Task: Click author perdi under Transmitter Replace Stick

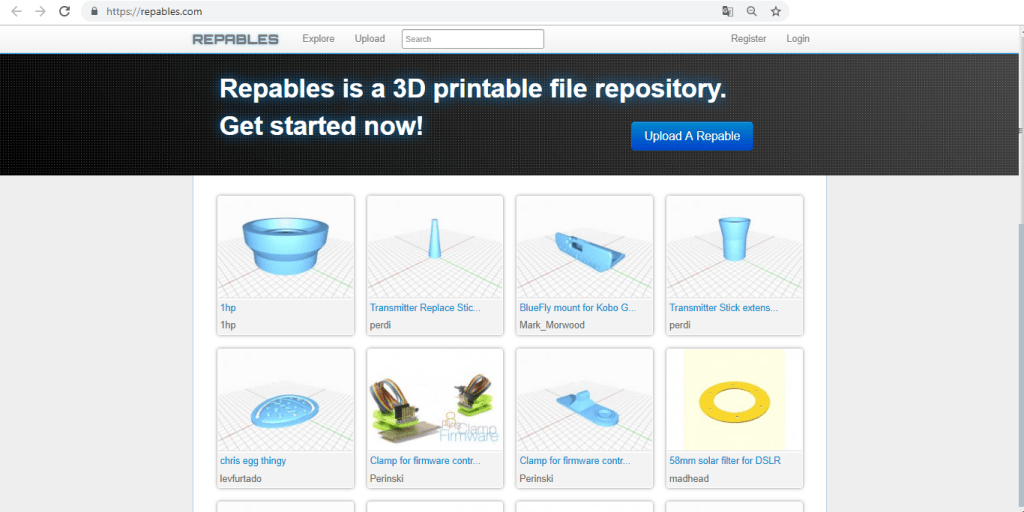Action: tap(380, 325)
